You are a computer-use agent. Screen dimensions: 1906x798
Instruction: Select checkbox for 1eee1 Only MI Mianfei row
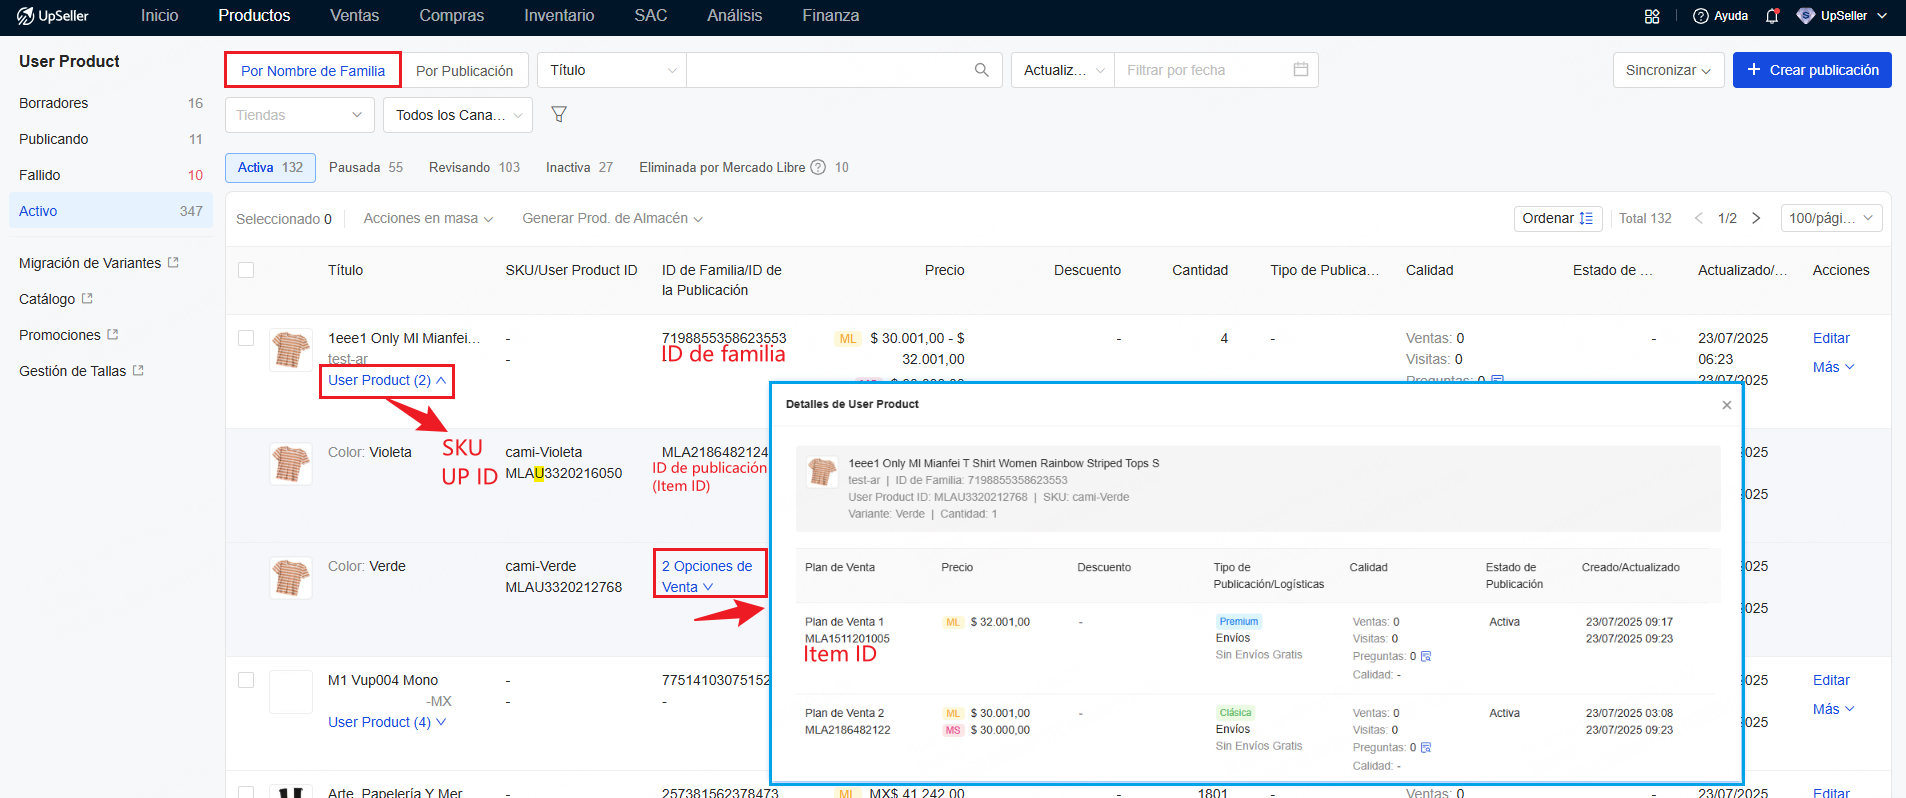pyautogui.click(x=246, y=338)
